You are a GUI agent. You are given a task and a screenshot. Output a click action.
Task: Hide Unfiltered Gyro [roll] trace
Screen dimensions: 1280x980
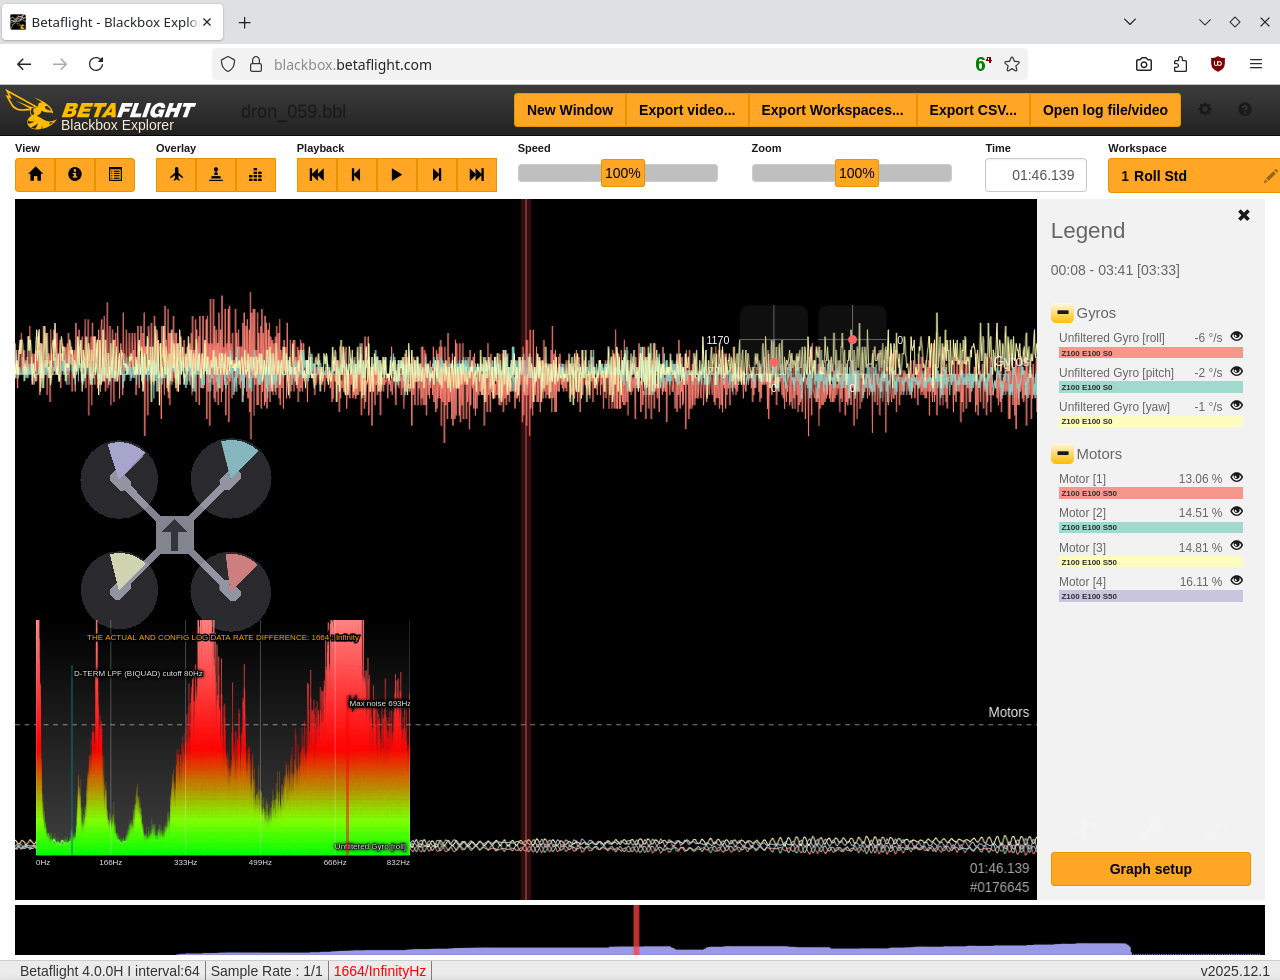pos(1237,337)
